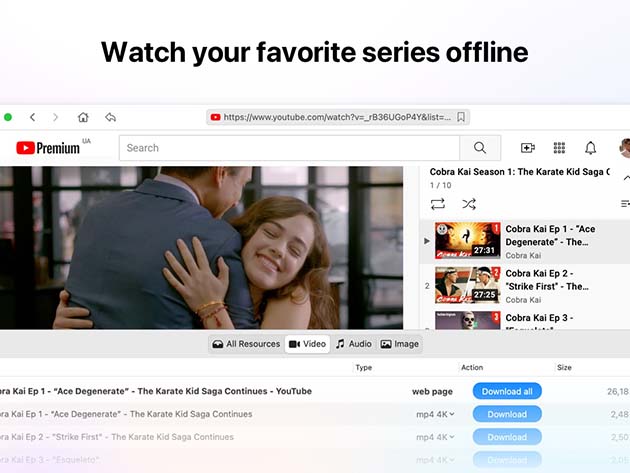Click the YouTube favicon in address bar
The image size is (630, 473).
point(215,117)
